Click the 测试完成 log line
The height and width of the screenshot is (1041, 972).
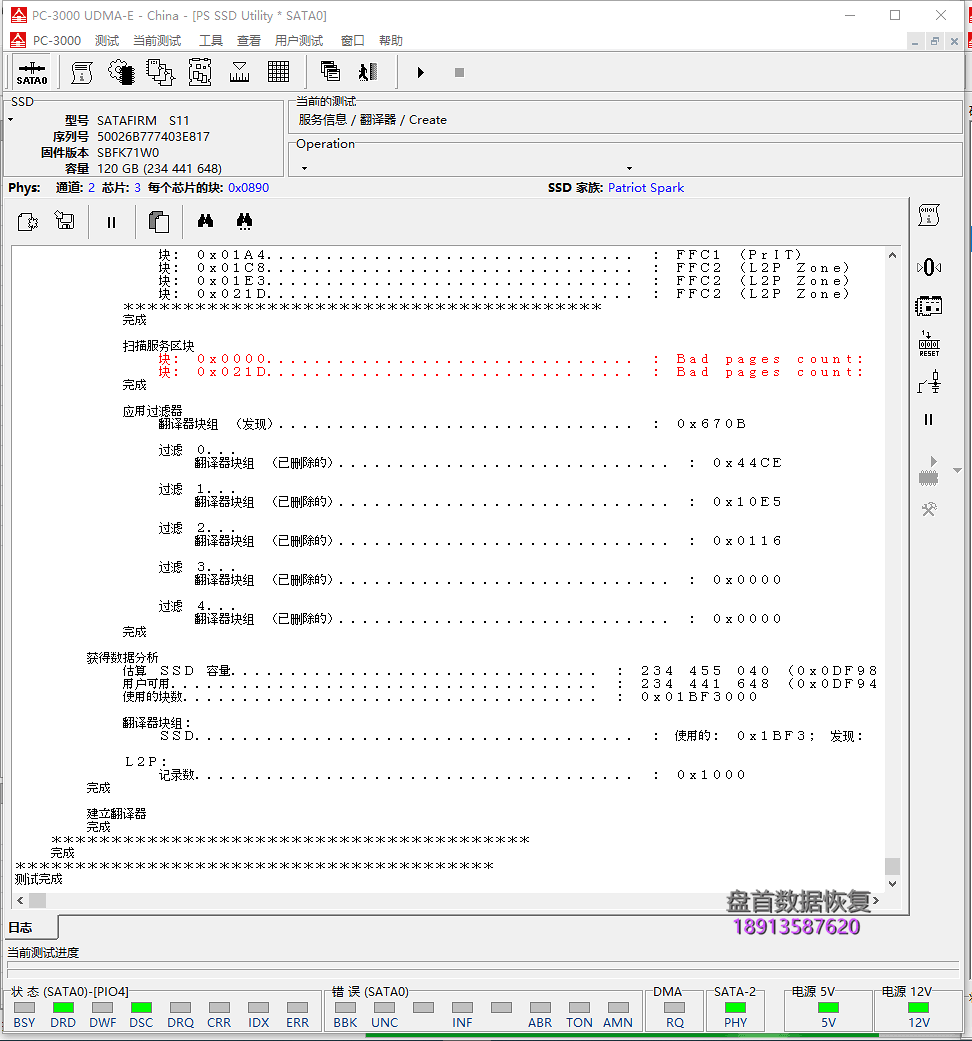pyautogui.click(x=39, y=879)
